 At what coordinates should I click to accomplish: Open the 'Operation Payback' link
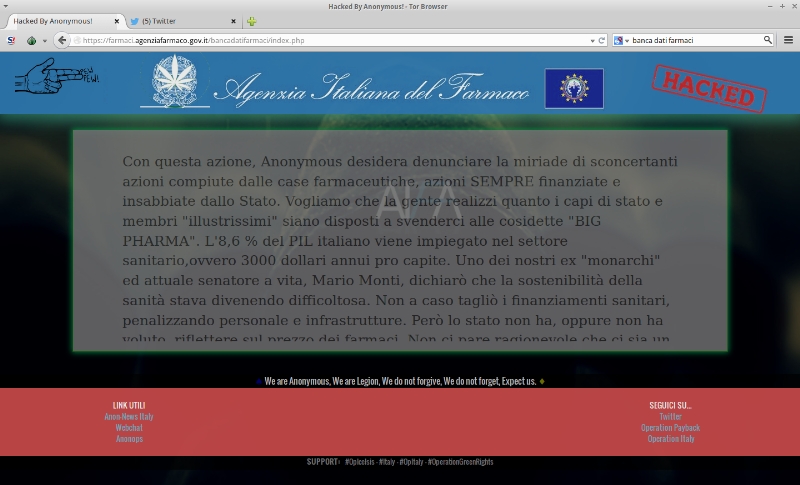coord(670,428)
